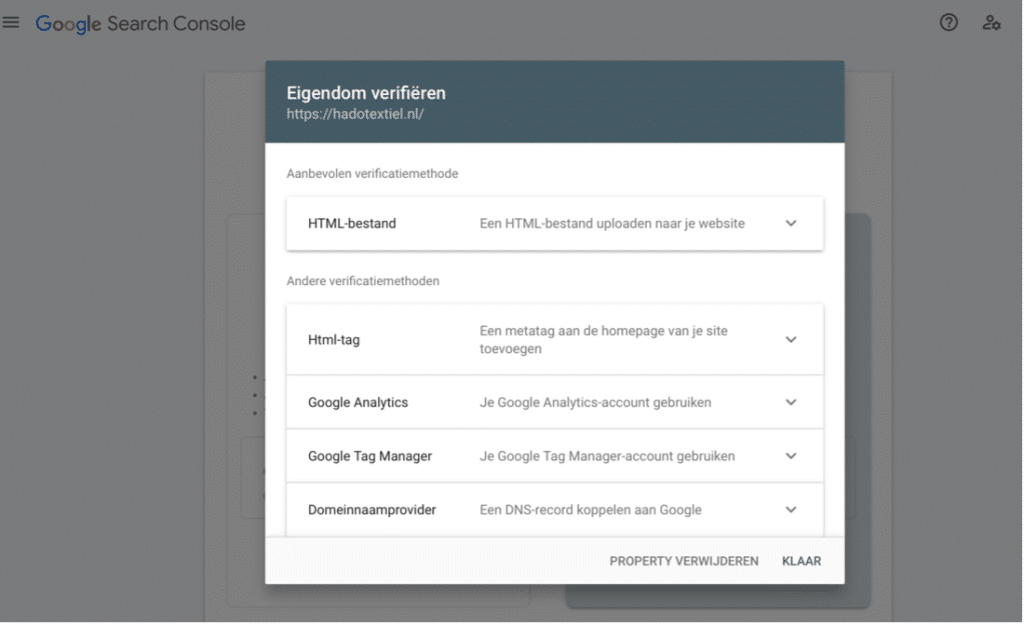This screenshot has width=1024, height=626.
Task: Click the question mark help icon
Action: tap(948, 22)
